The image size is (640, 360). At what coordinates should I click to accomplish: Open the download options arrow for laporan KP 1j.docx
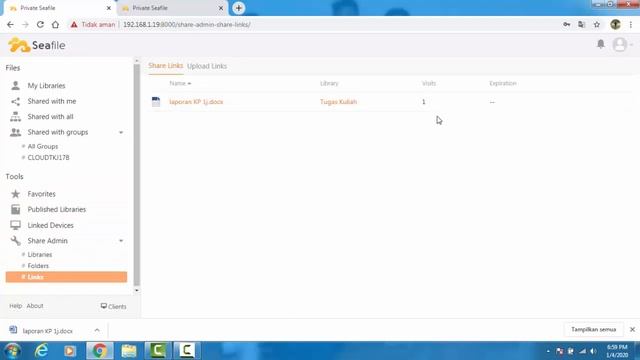tap(97, 330)
